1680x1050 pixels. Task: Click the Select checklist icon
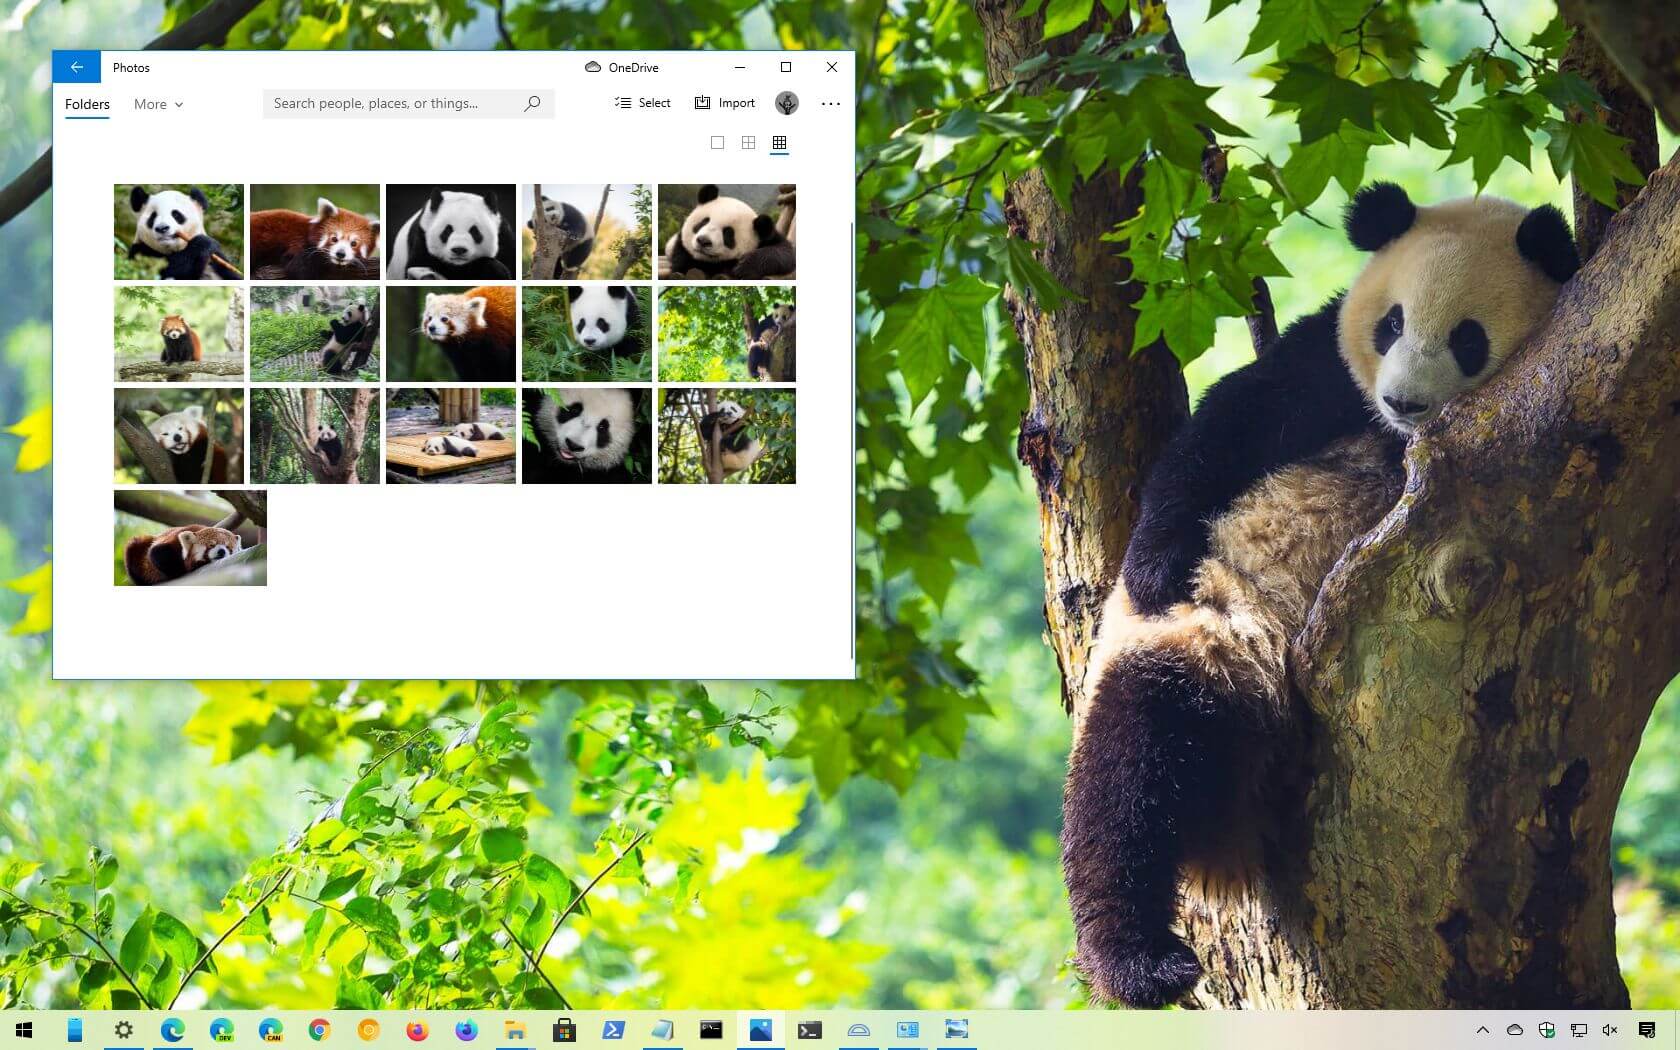622,102
